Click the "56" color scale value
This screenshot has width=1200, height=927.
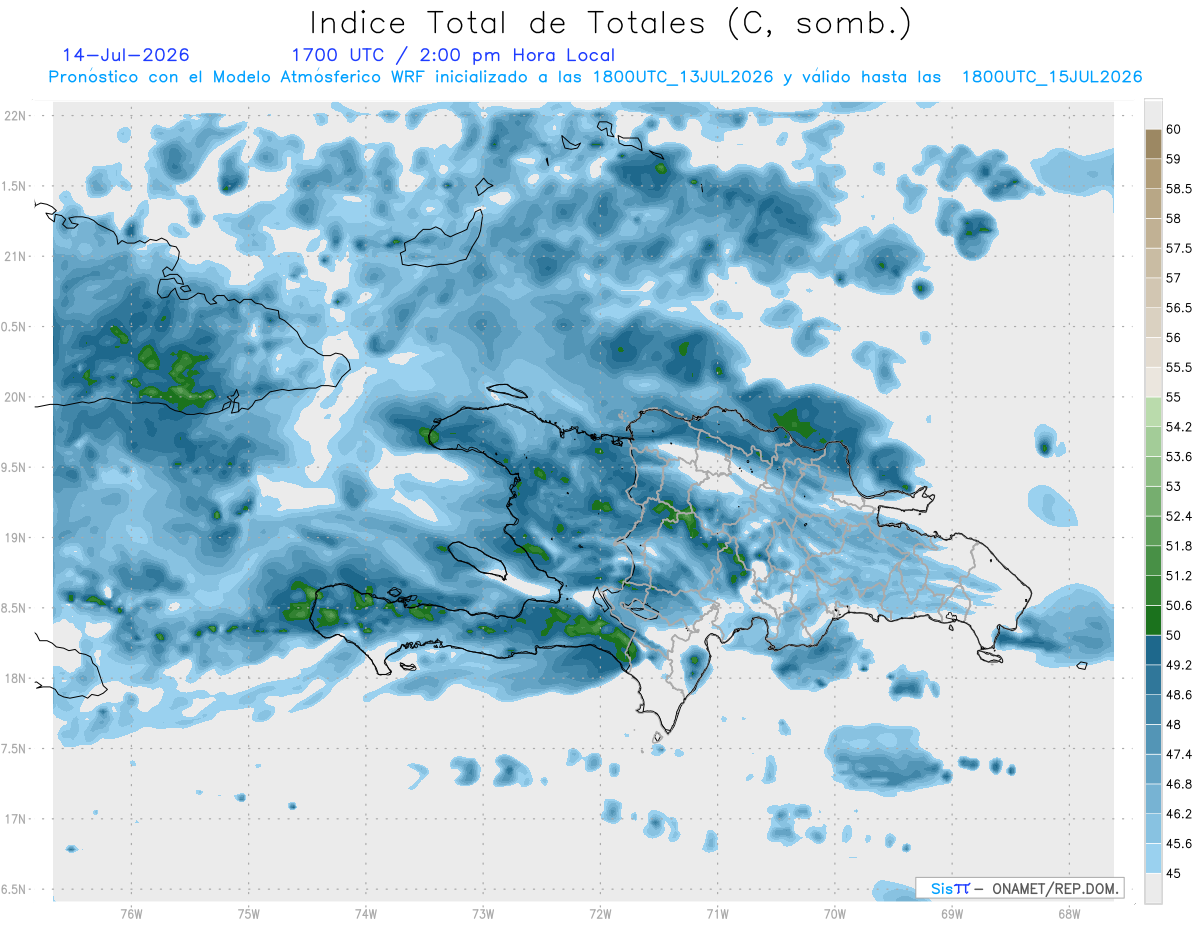click(1174, 337)
